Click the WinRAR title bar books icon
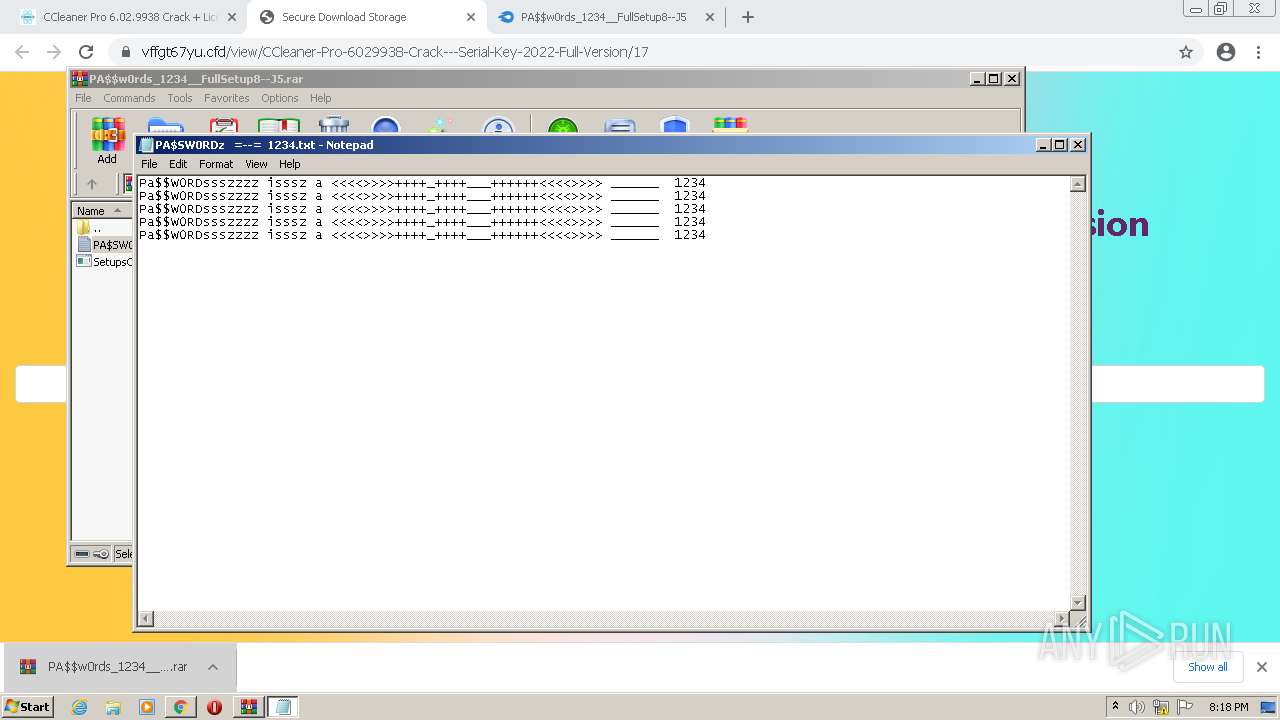This screenshot has height=720, width=1280. [80, 78]
